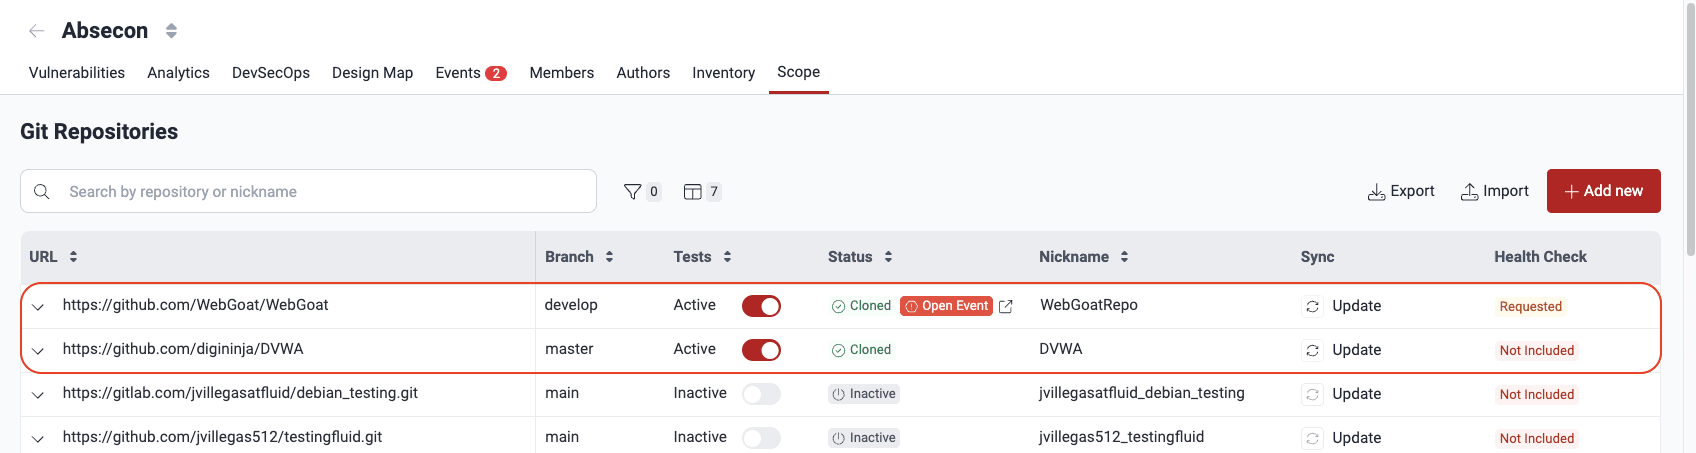1696x453 pixels.
Task: Click Update for DVWA row
Action: click(1356, 350)
